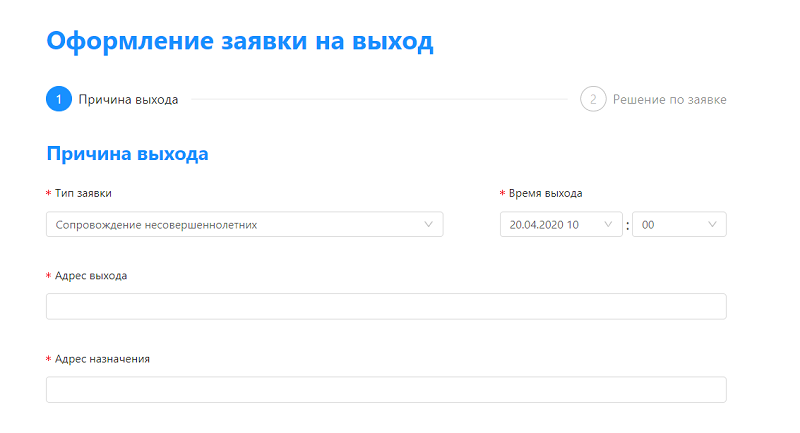800x433 pixels.
Task: Click the Адрес назначения field label
Action: [102, 359]
